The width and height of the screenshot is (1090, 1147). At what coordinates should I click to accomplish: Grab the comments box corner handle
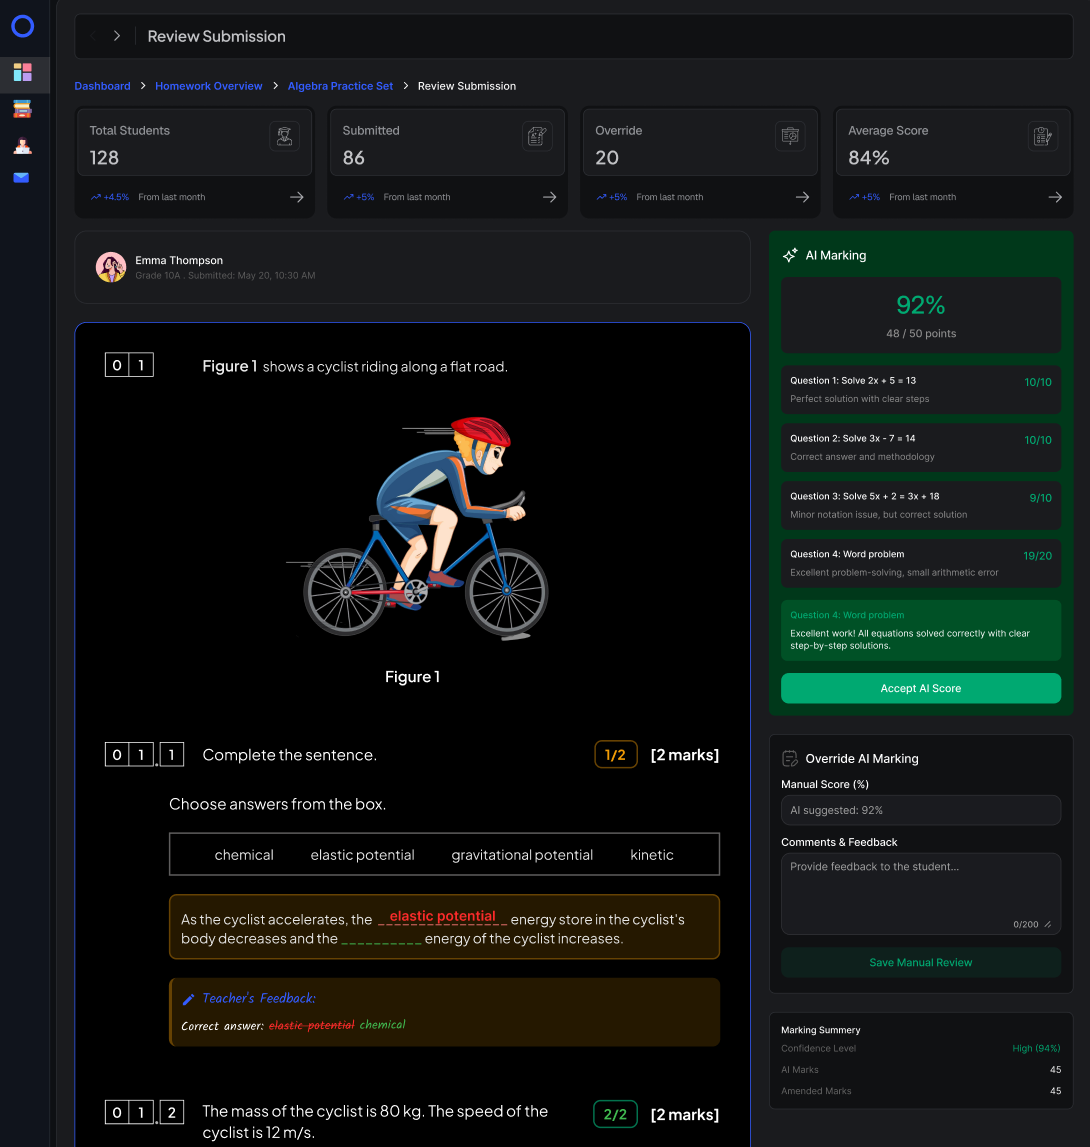1048,925
